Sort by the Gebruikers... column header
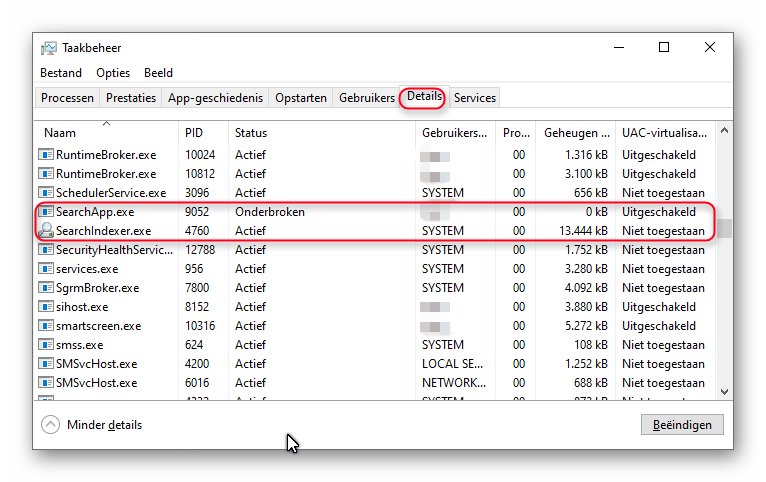 point(455,133)
